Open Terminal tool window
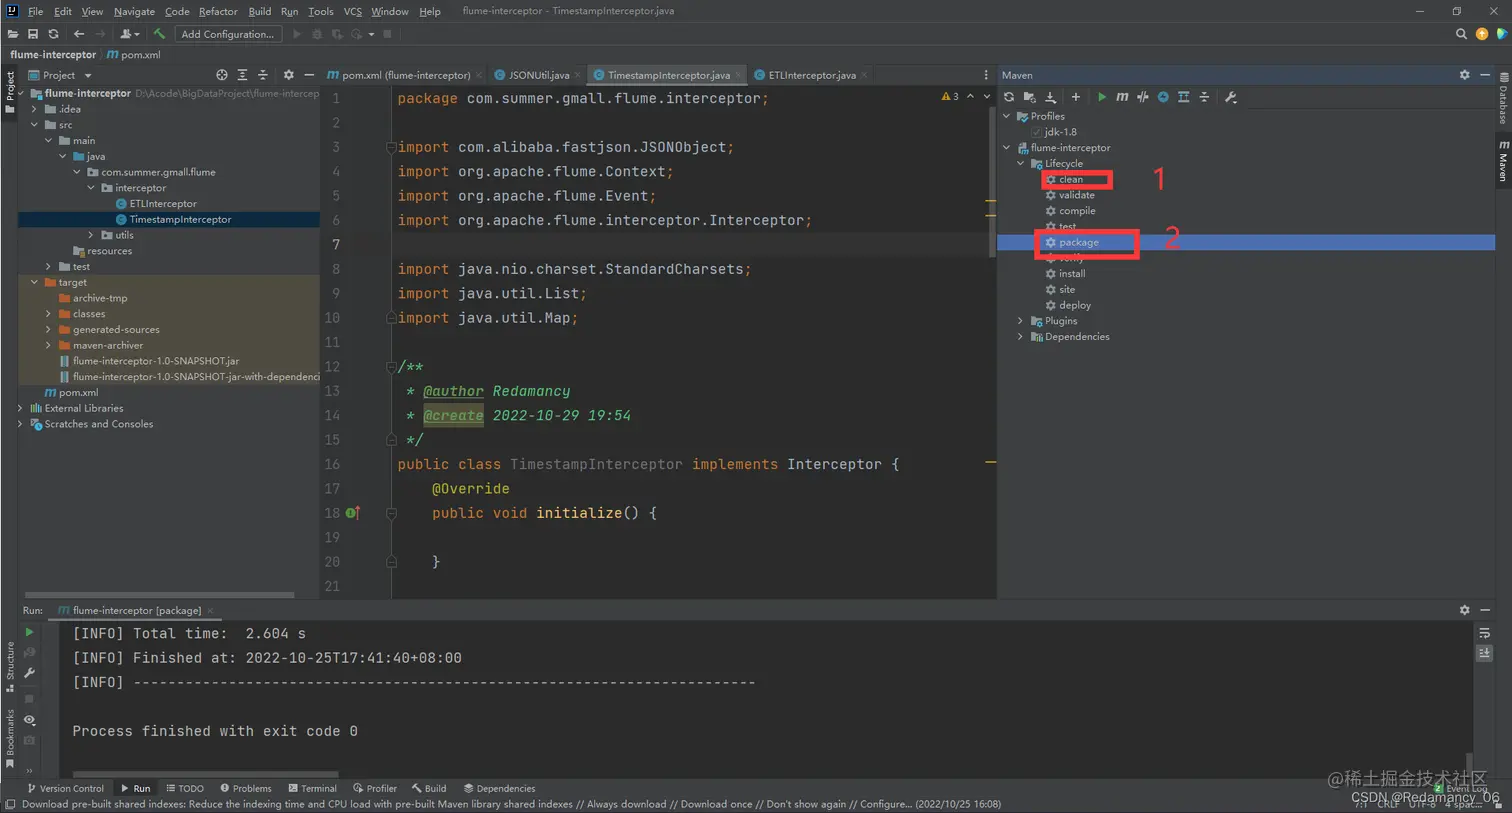This screenshot has width=1512, height=813. pyautogui.click(x=312, y=788)
